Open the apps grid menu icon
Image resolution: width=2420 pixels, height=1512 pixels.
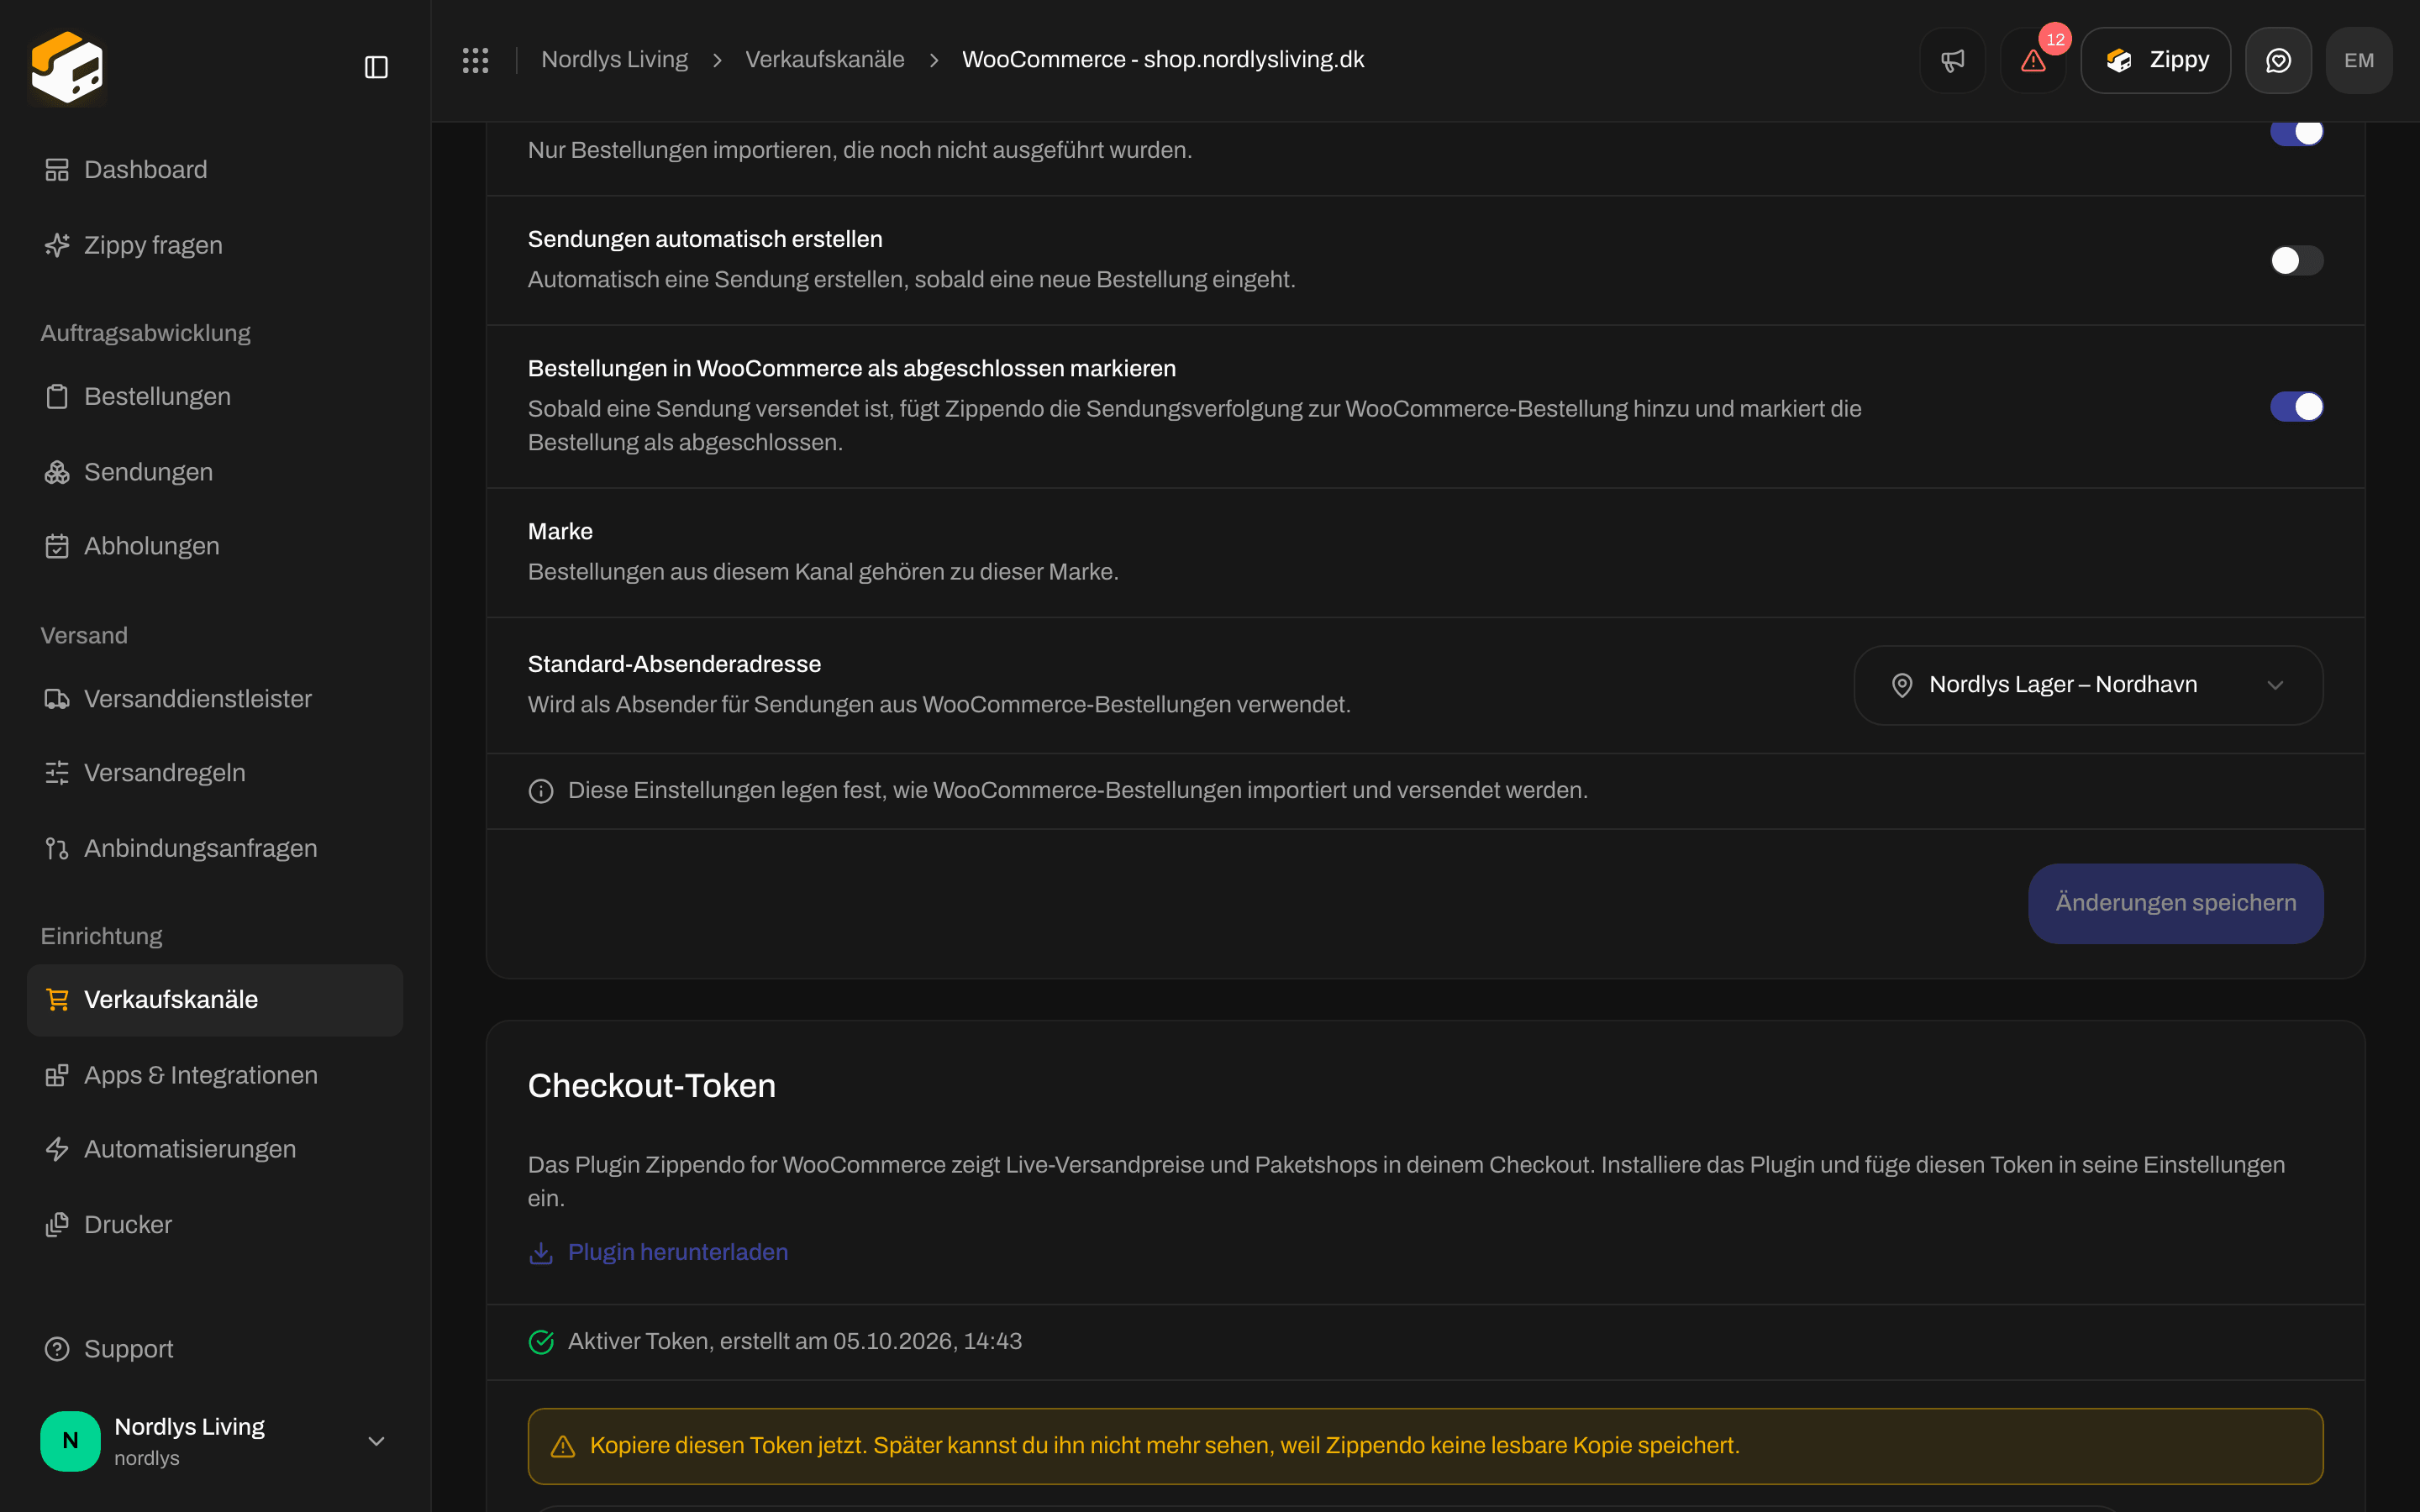click(x=475, y=60)
